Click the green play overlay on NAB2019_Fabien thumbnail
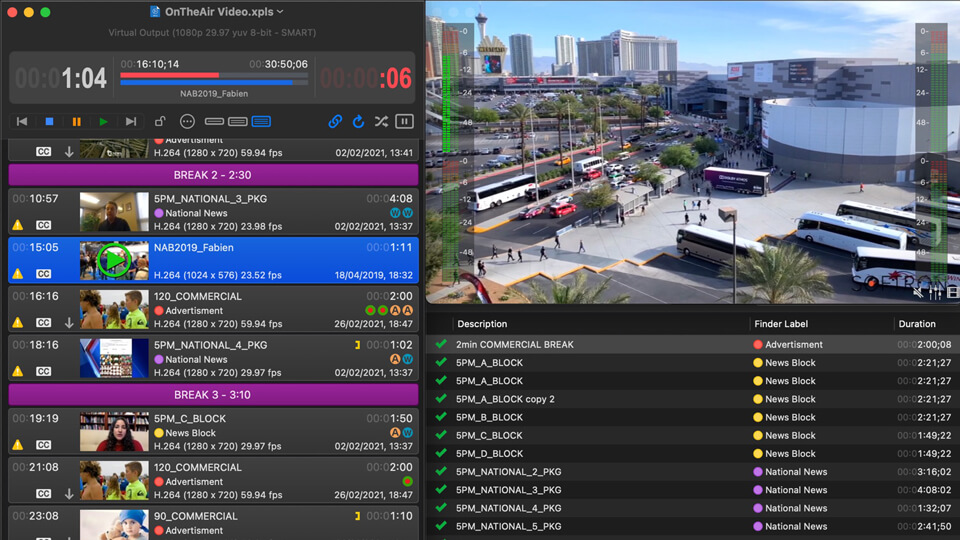960x540 pixels. (x=114, y=260)
